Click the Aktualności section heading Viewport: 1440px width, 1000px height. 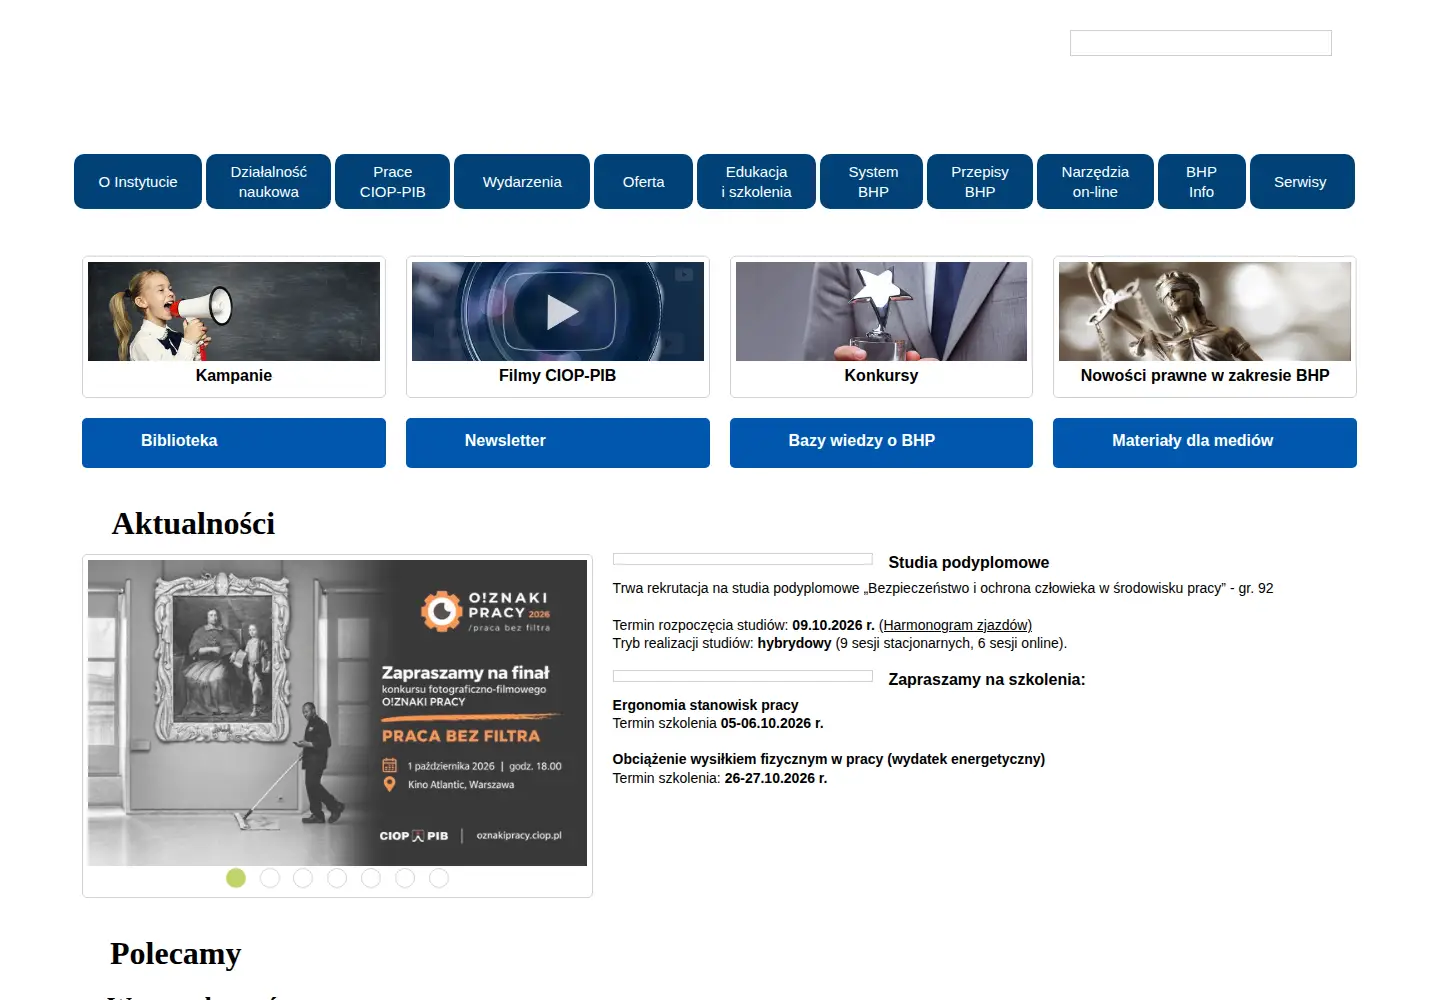click(193, 524)
